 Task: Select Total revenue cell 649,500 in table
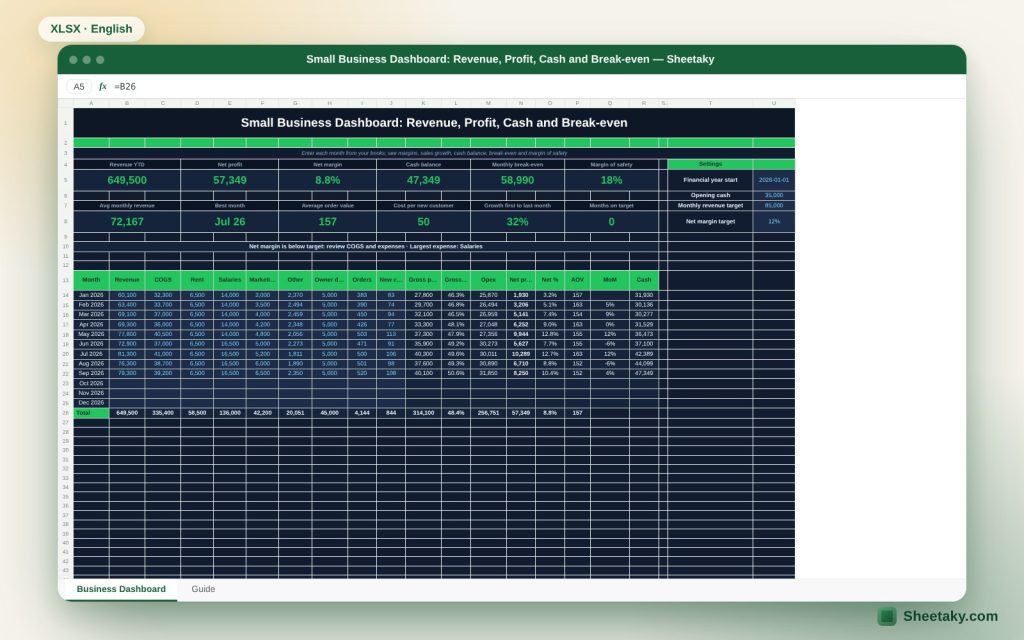[x=127, y=413]
